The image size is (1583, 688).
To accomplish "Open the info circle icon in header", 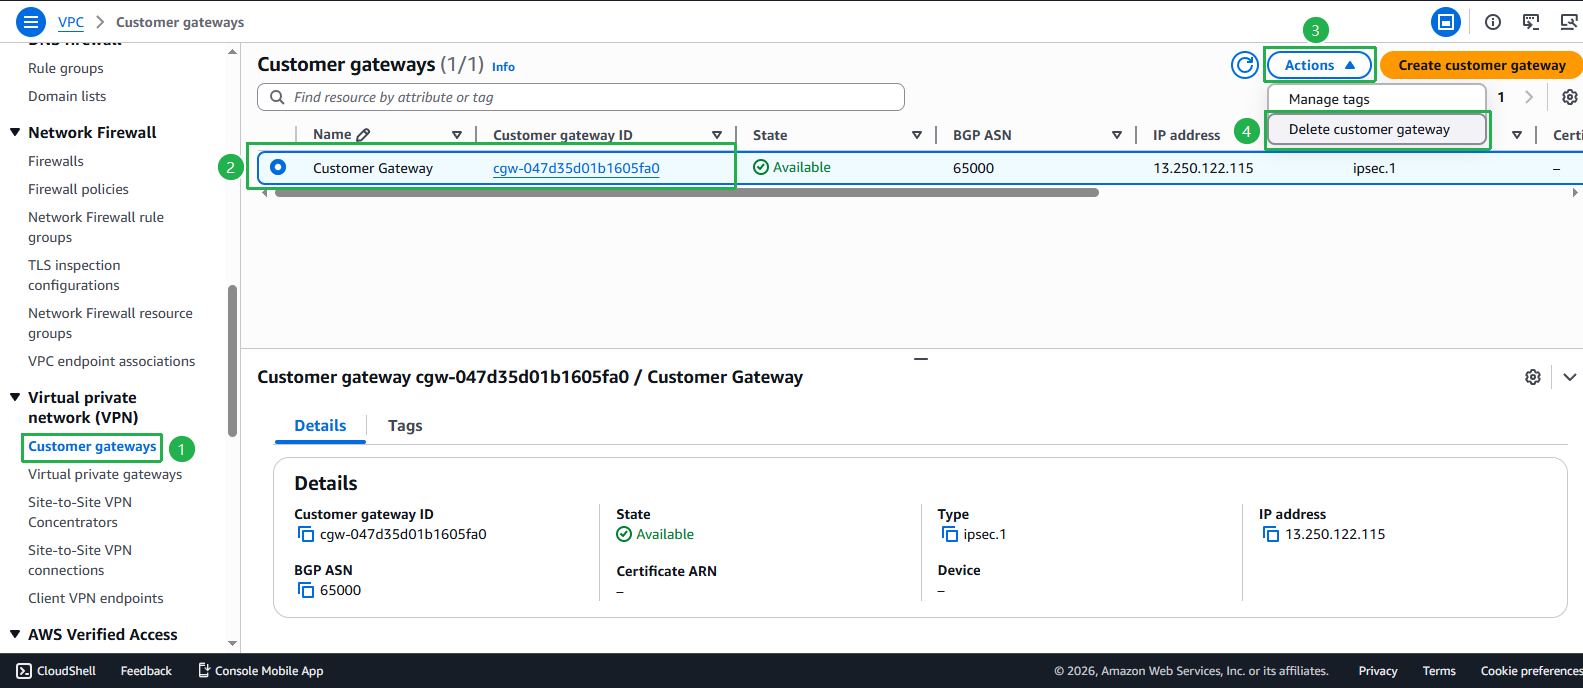I will [x=1493, y=22].
